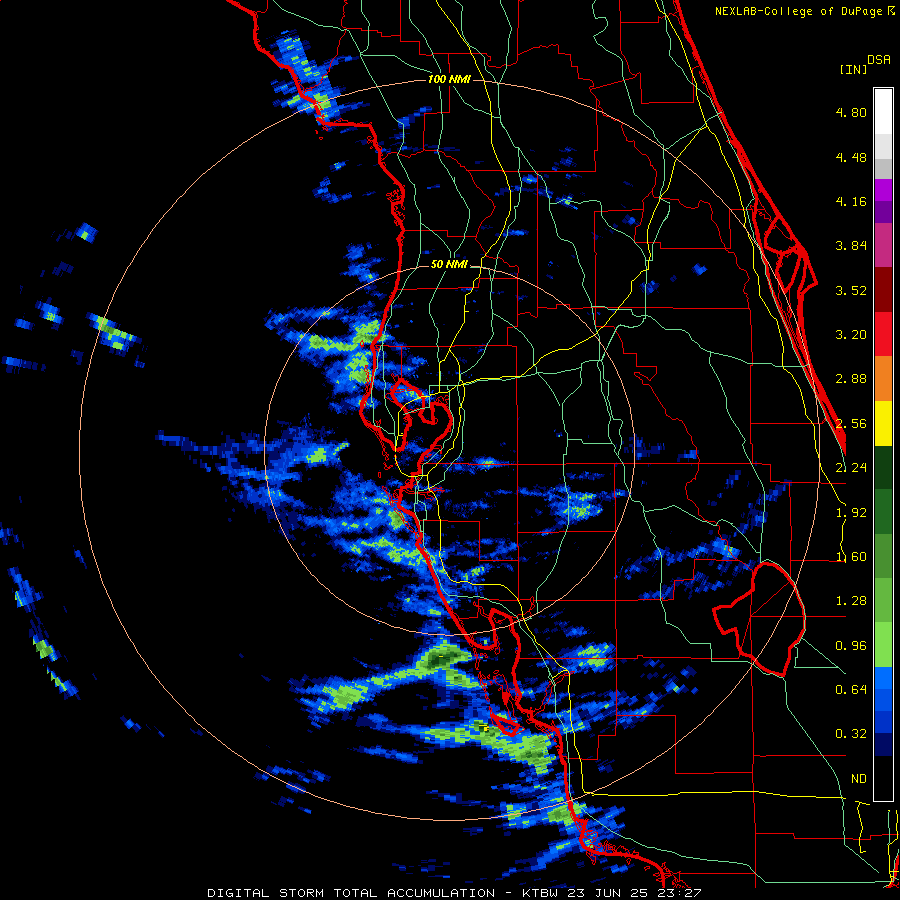
Task: Select the 1.92 legend value
Action: point(851,513)
